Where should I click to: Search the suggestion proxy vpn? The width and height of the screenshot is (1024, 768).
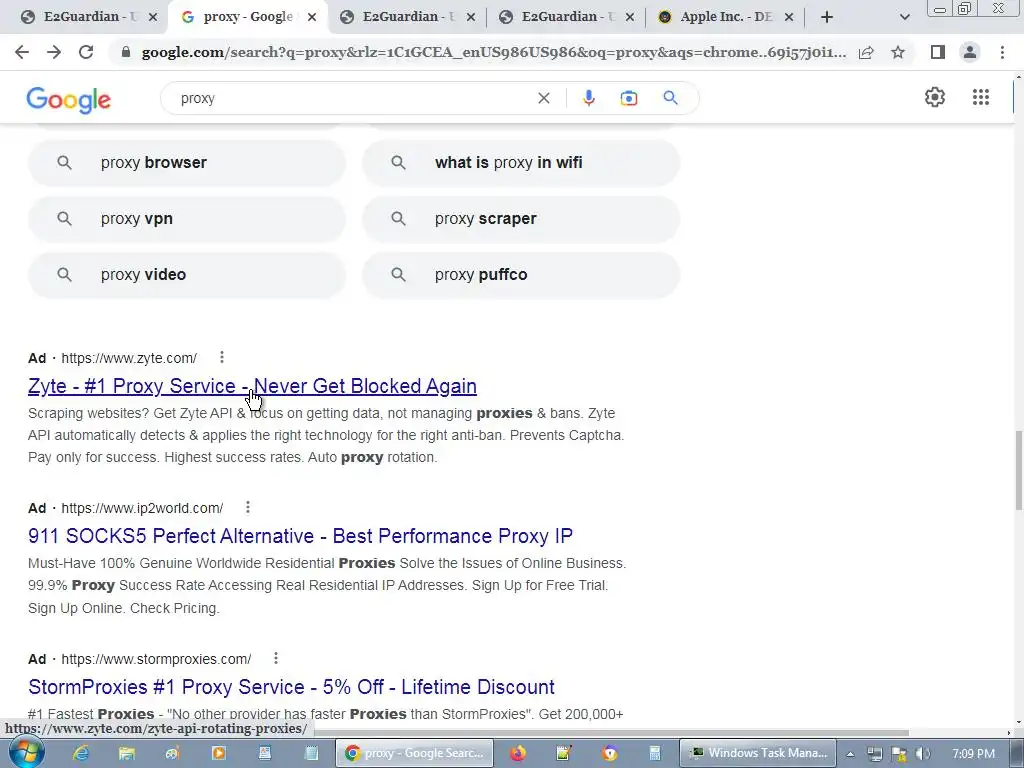187,219
